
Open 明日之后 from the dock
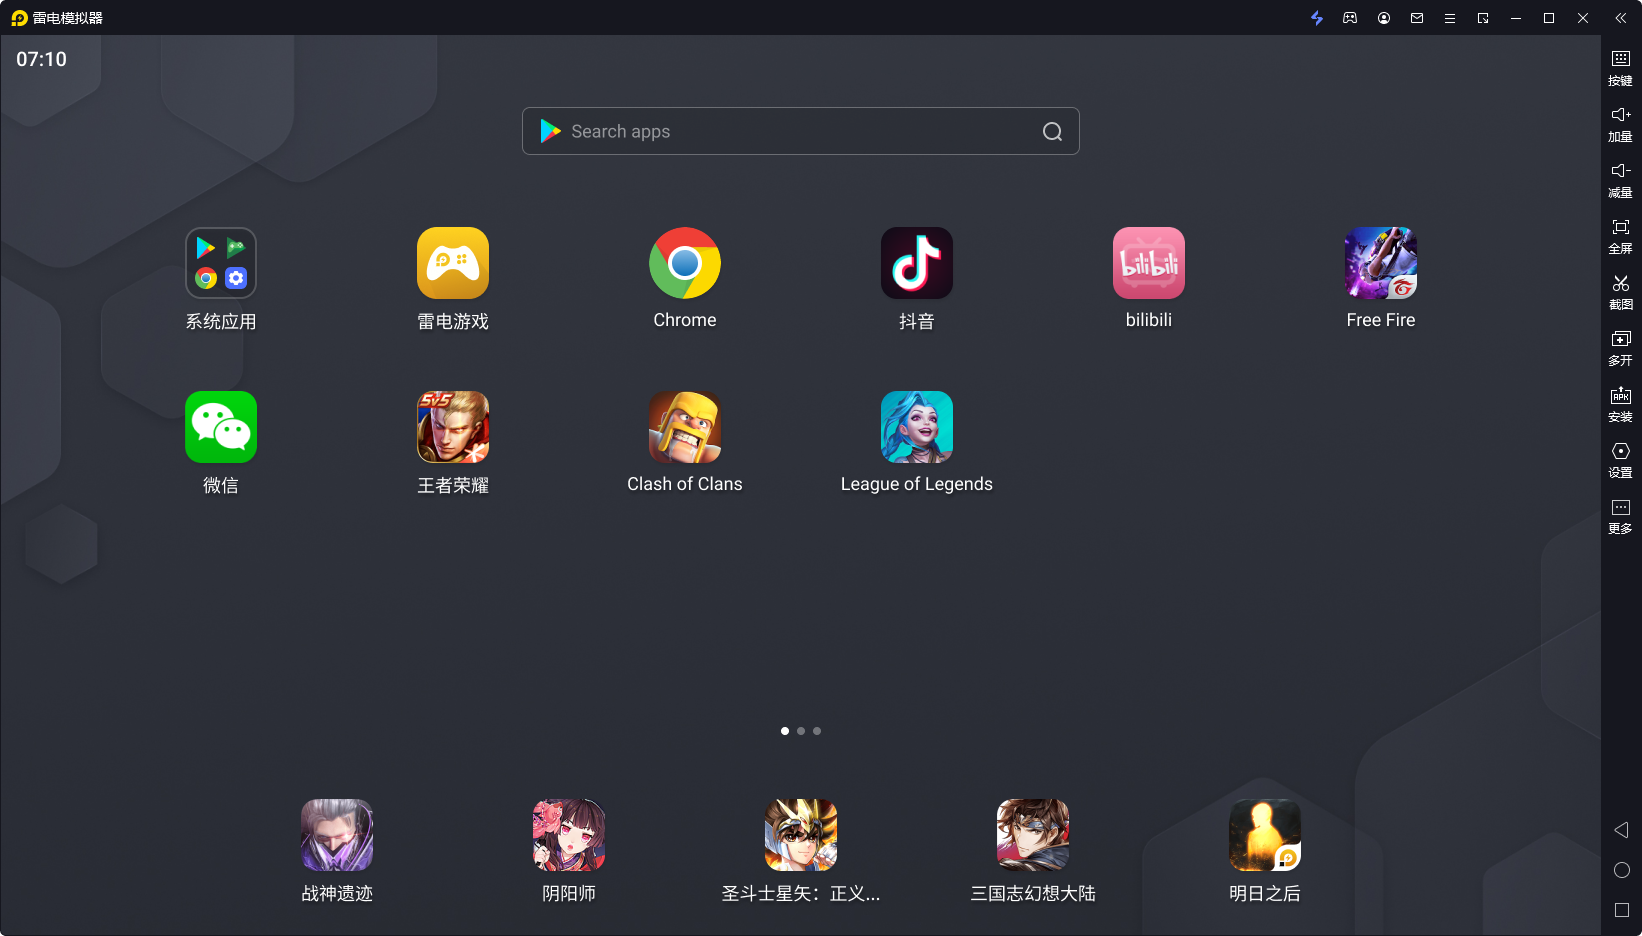(1265, 835)
